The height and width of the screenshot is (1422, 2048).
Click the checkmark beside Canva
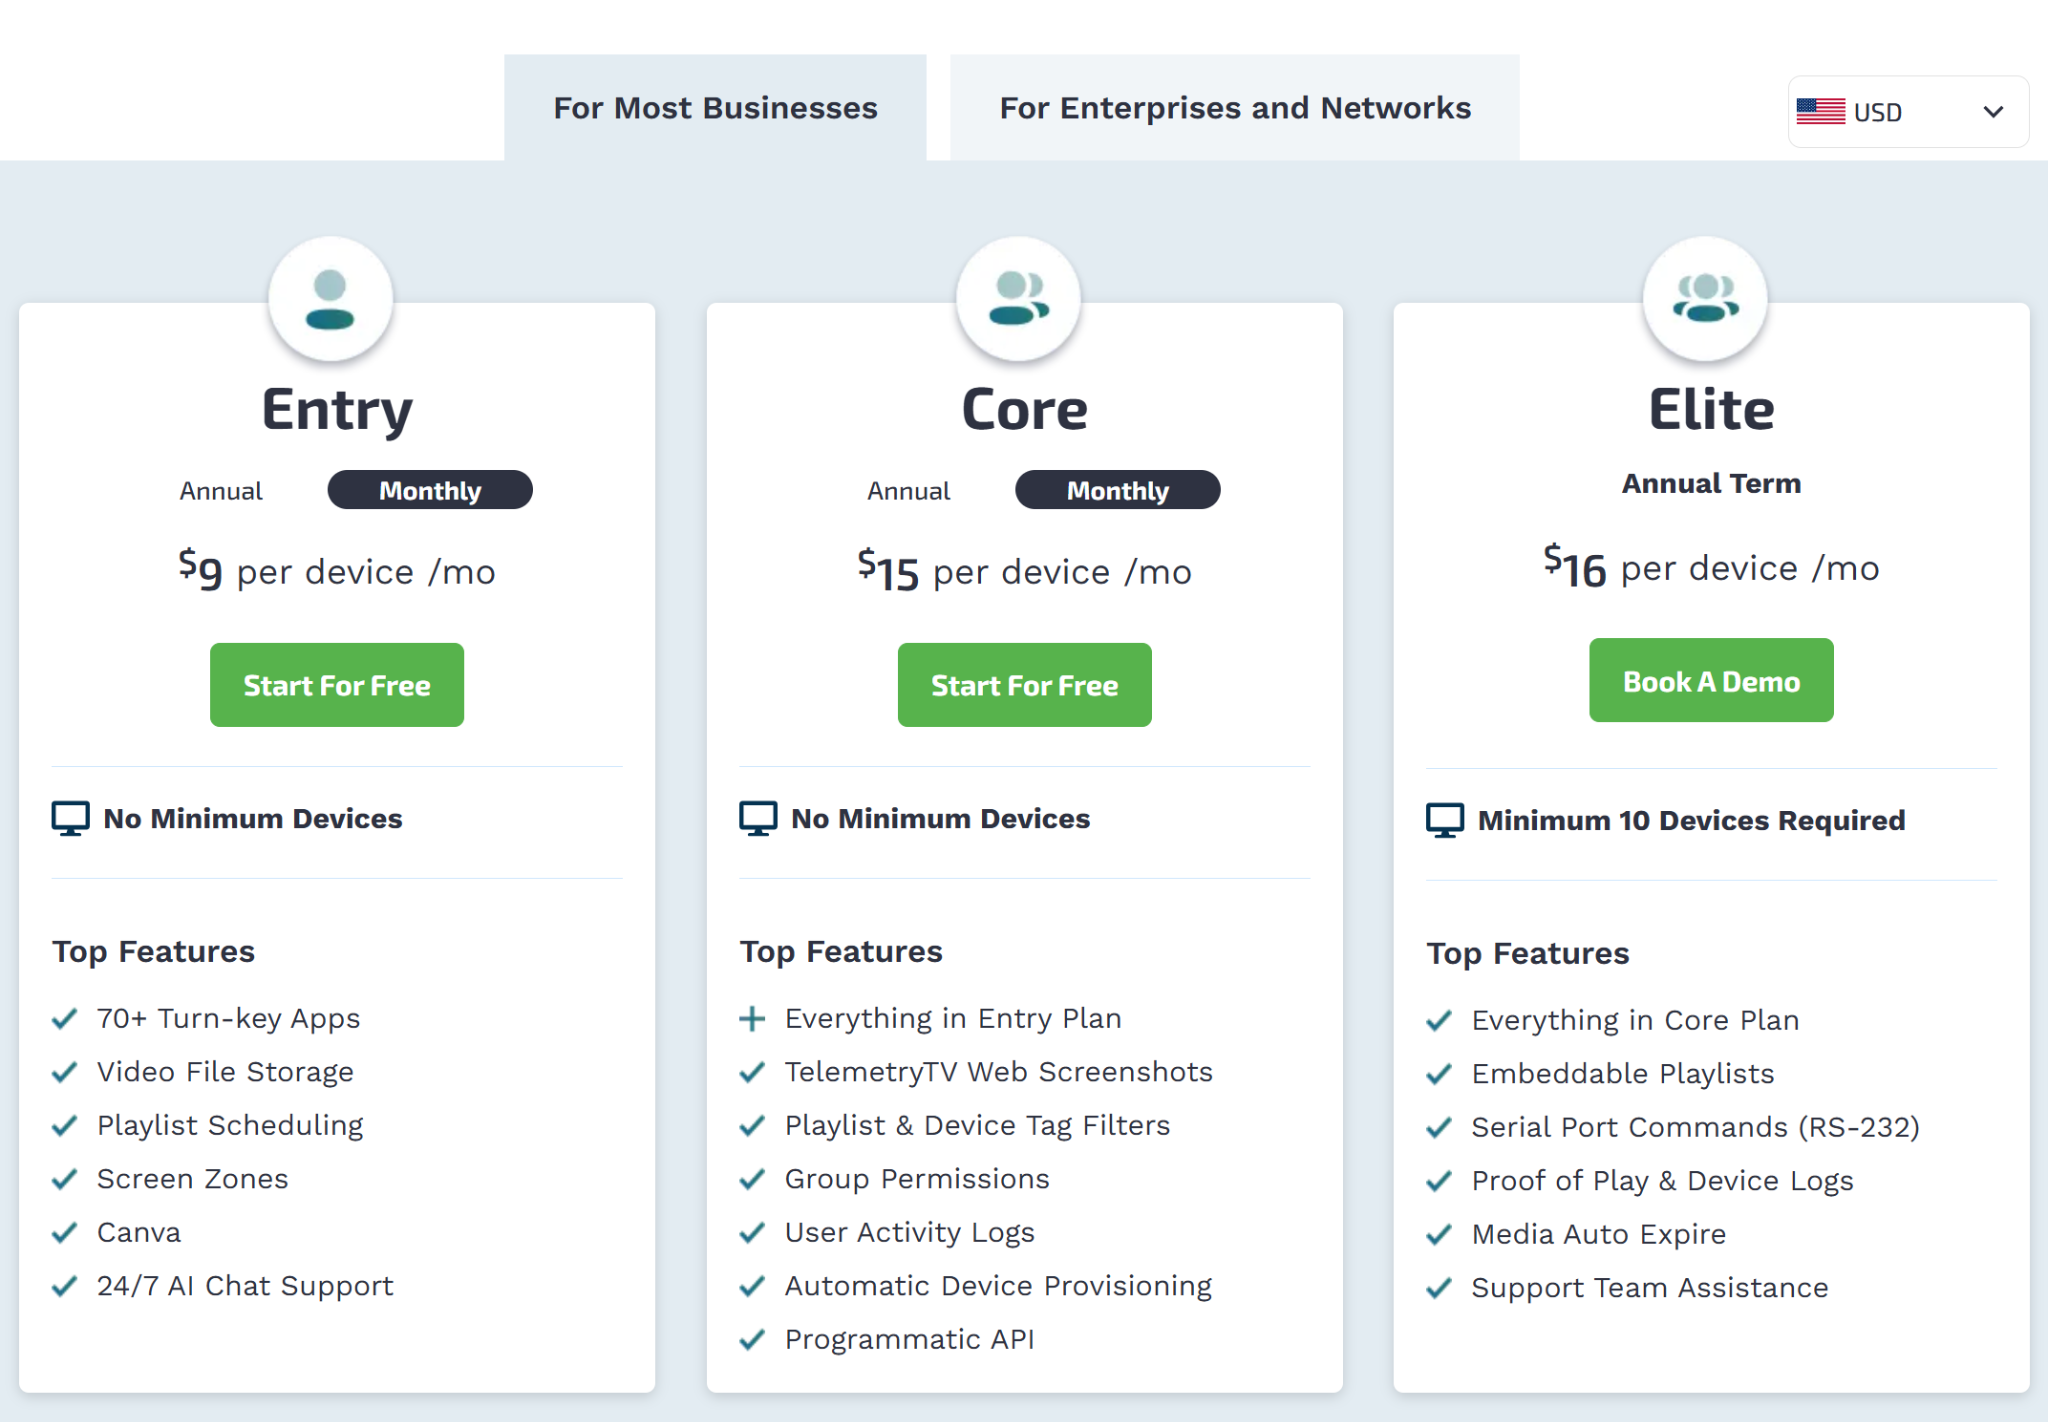tap(64, 1233)
